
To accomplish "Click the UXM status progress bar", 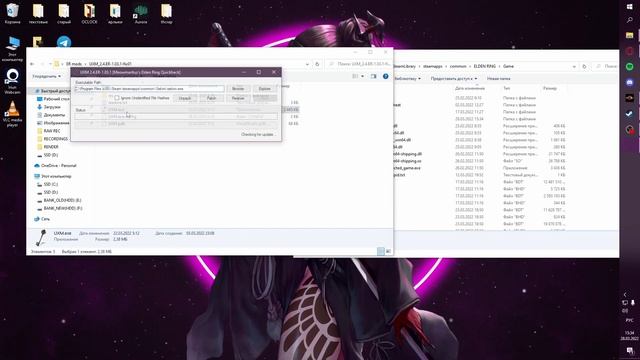I will (x=176, y=117).
